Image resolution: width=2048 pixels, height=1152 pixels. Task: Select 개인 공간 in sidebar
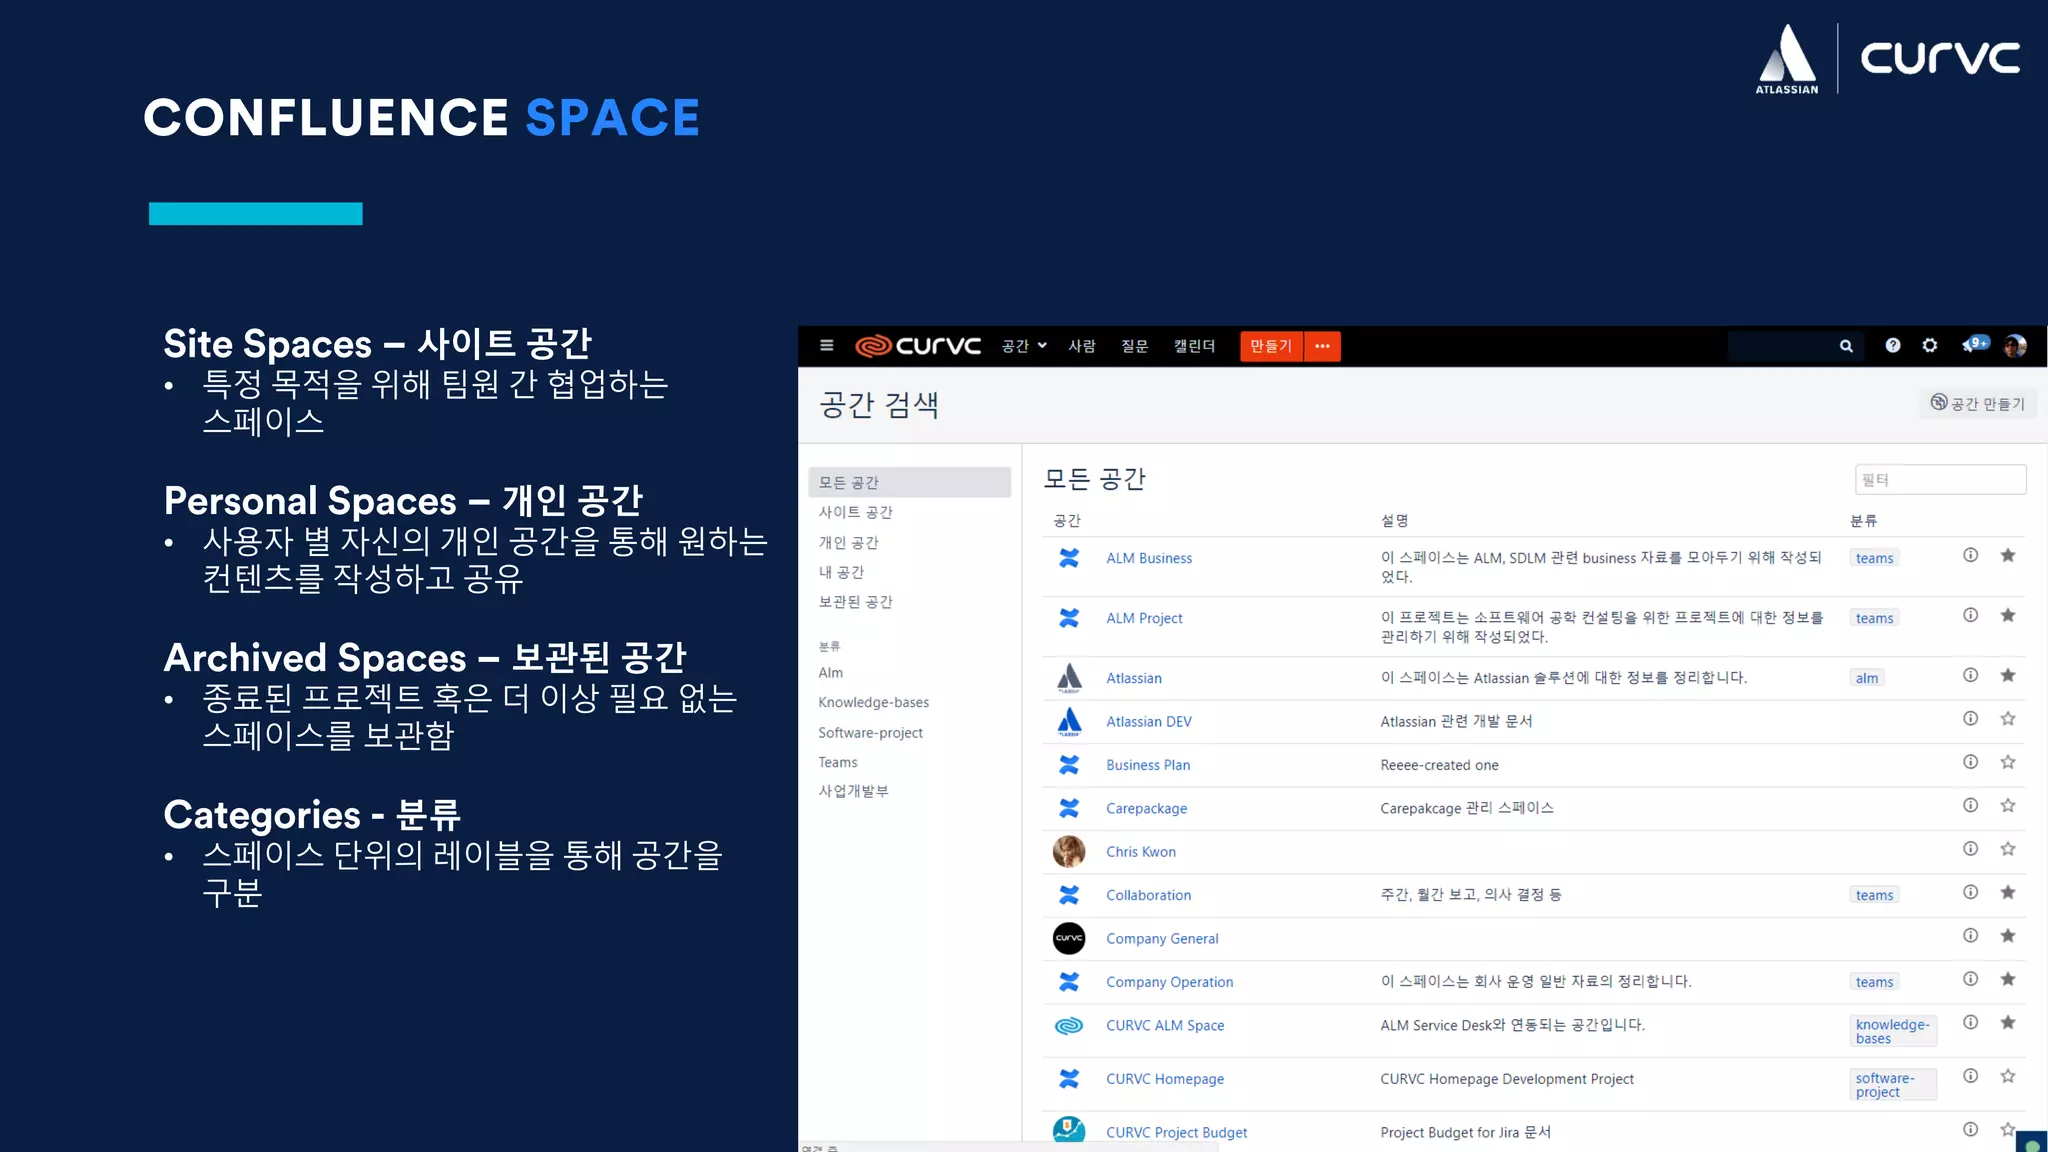click(x=848, y=542)
